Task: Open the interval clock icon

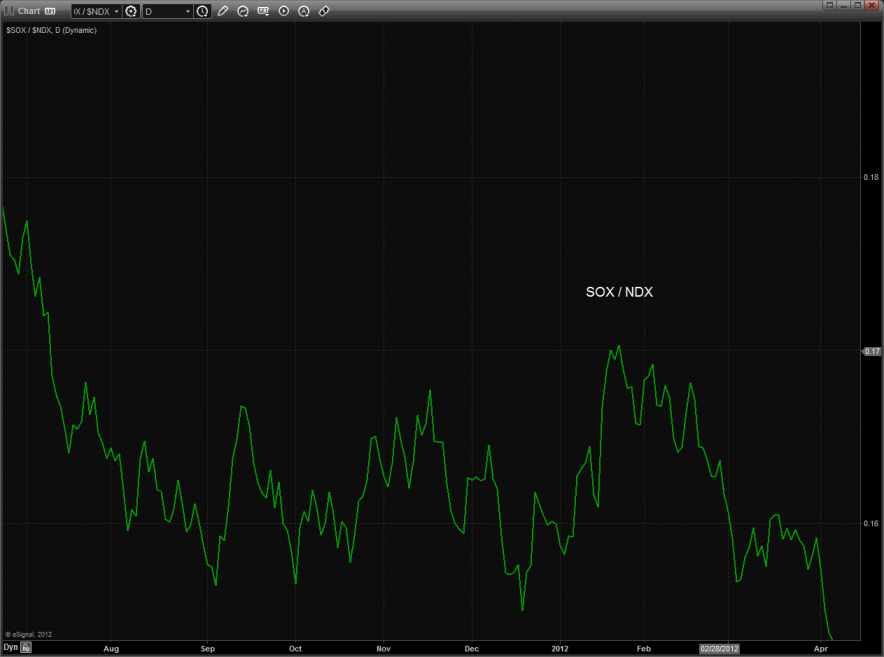Action: tap(203, 11)
